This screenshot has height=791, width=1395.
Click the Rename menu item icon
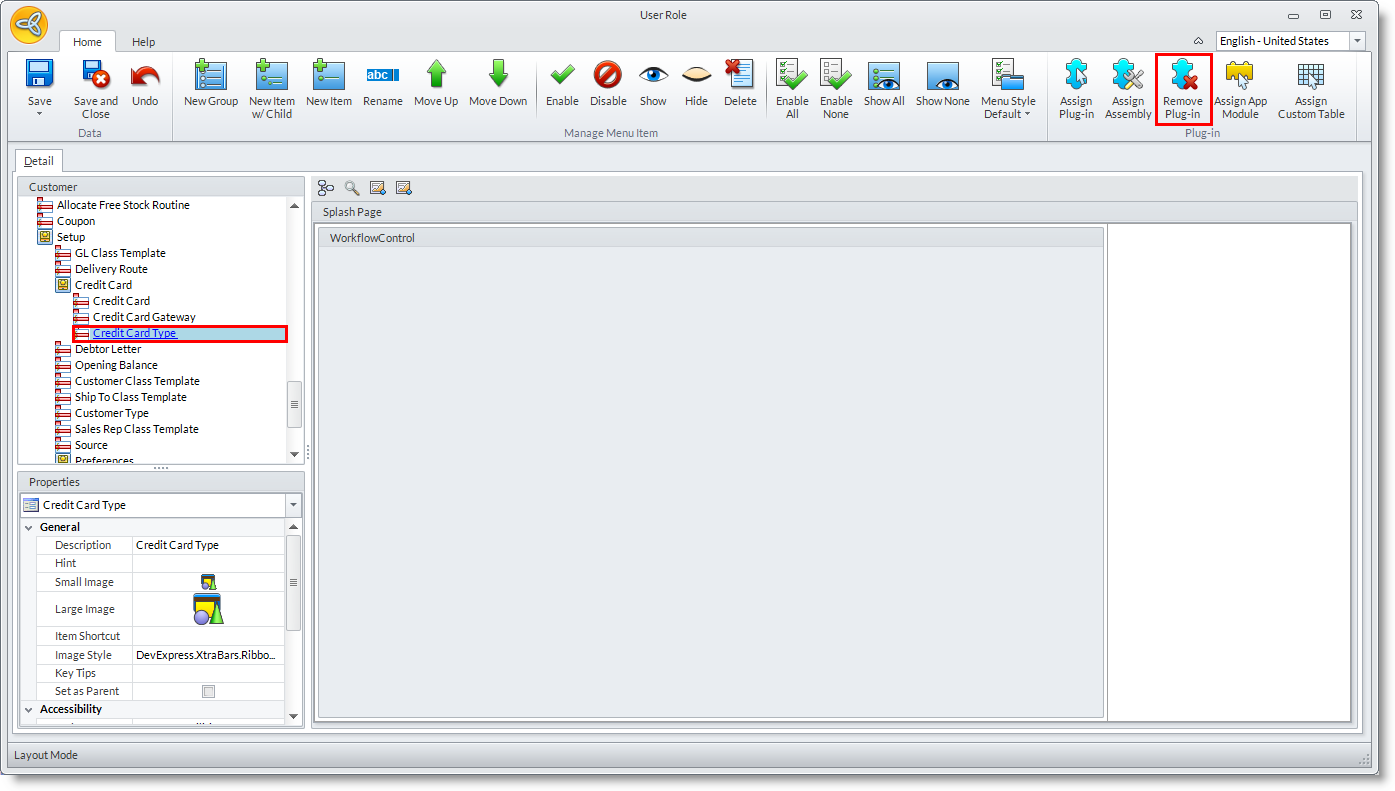click(x=382, y=76)
